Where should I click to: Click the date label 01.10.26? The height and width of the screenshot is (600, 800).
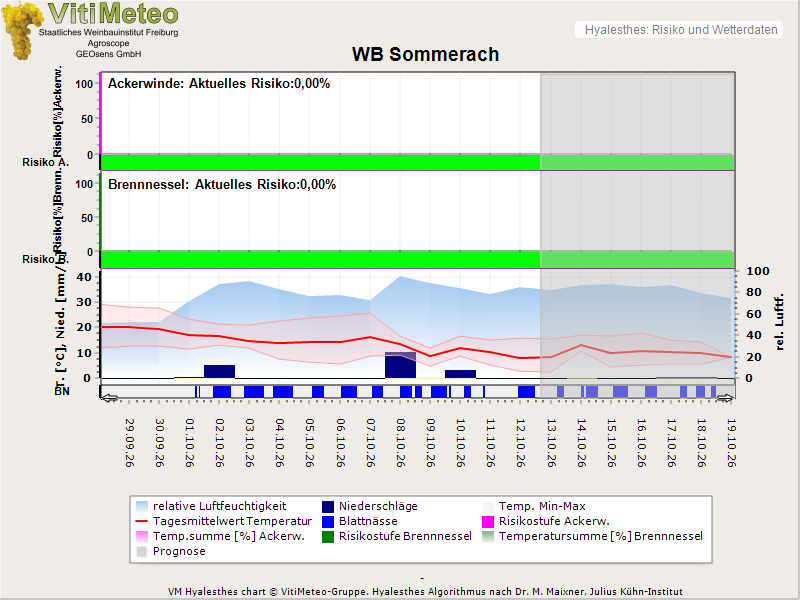(190, 443)
